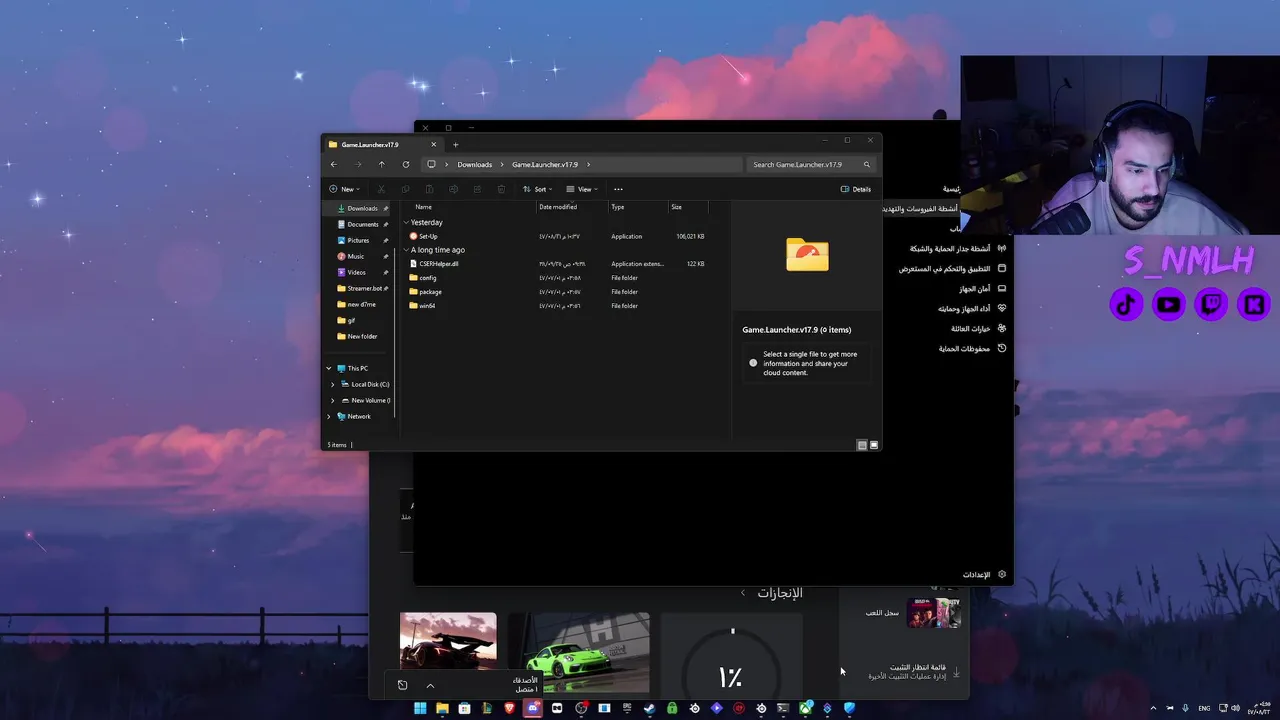
Task: Show hidden system tray icons chevron
Action: [x=1153, y=708]
